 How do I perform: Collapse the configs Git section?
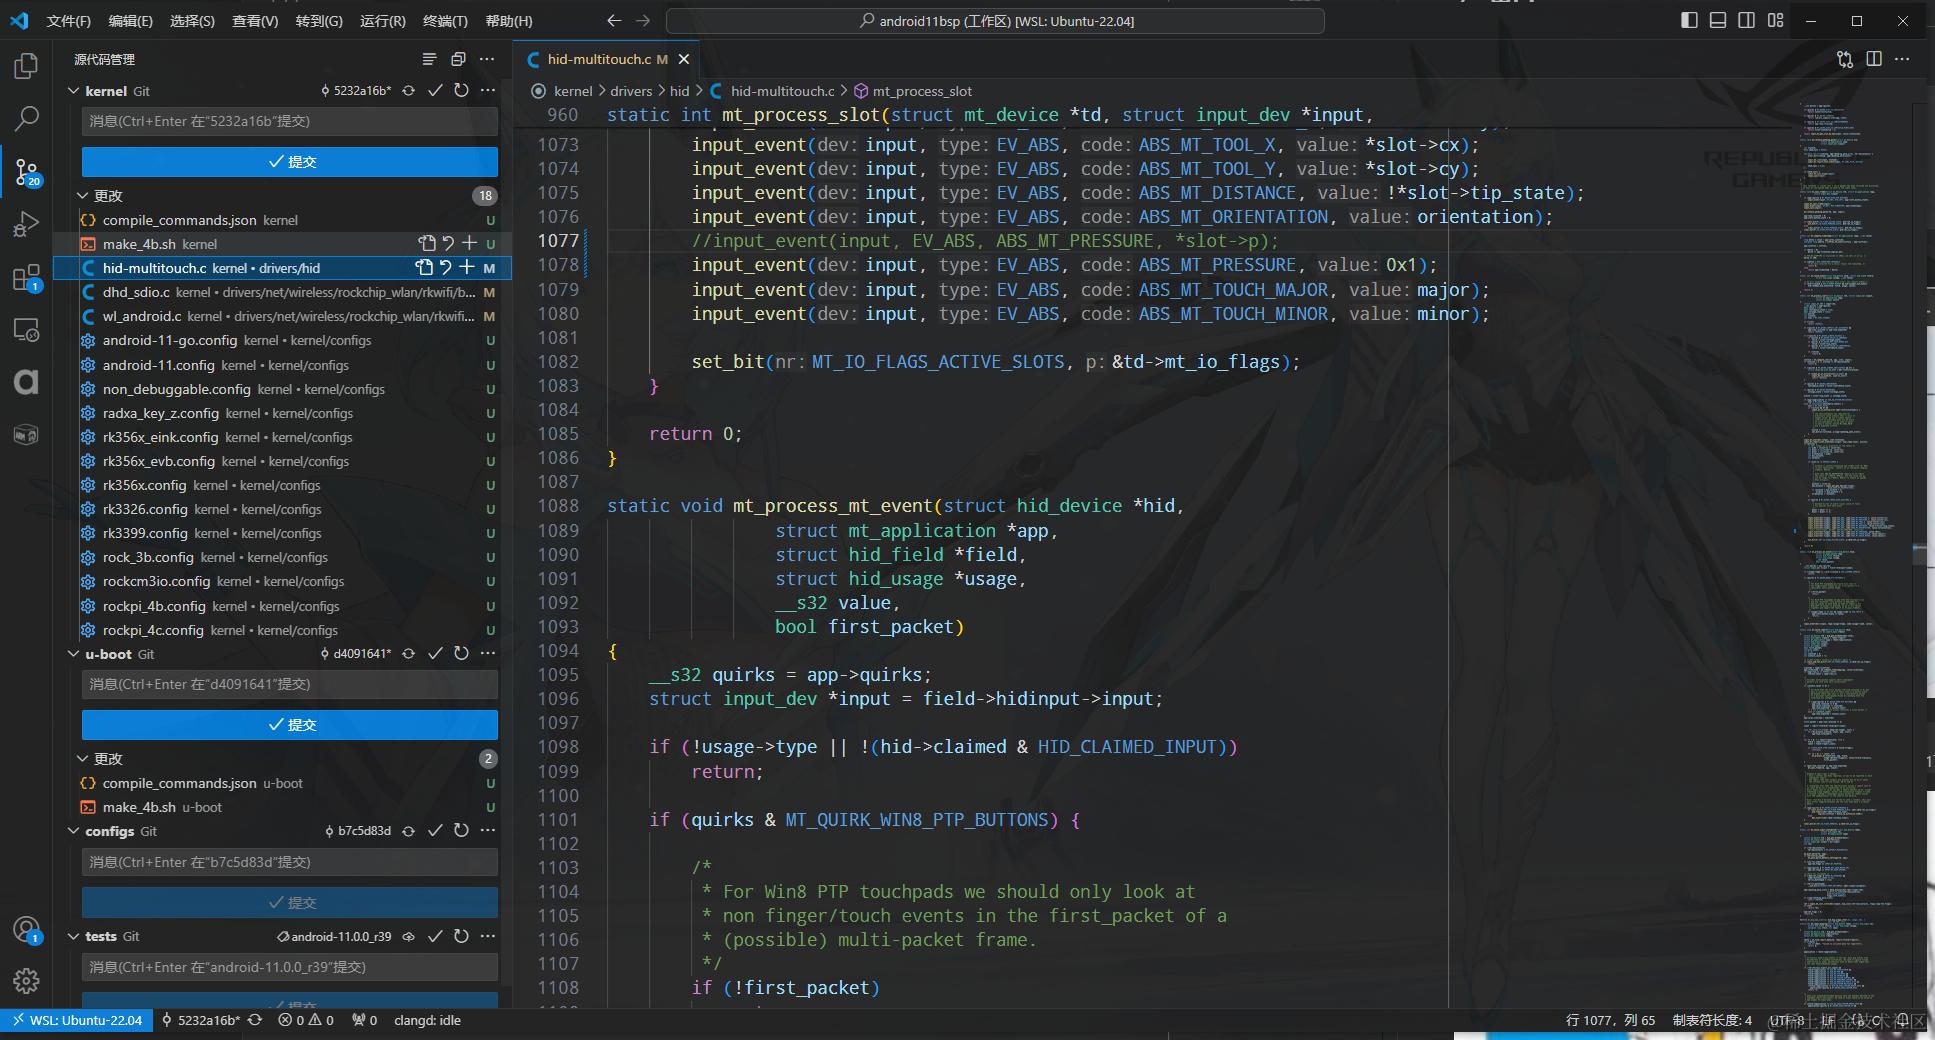click(x=74, y=831)
